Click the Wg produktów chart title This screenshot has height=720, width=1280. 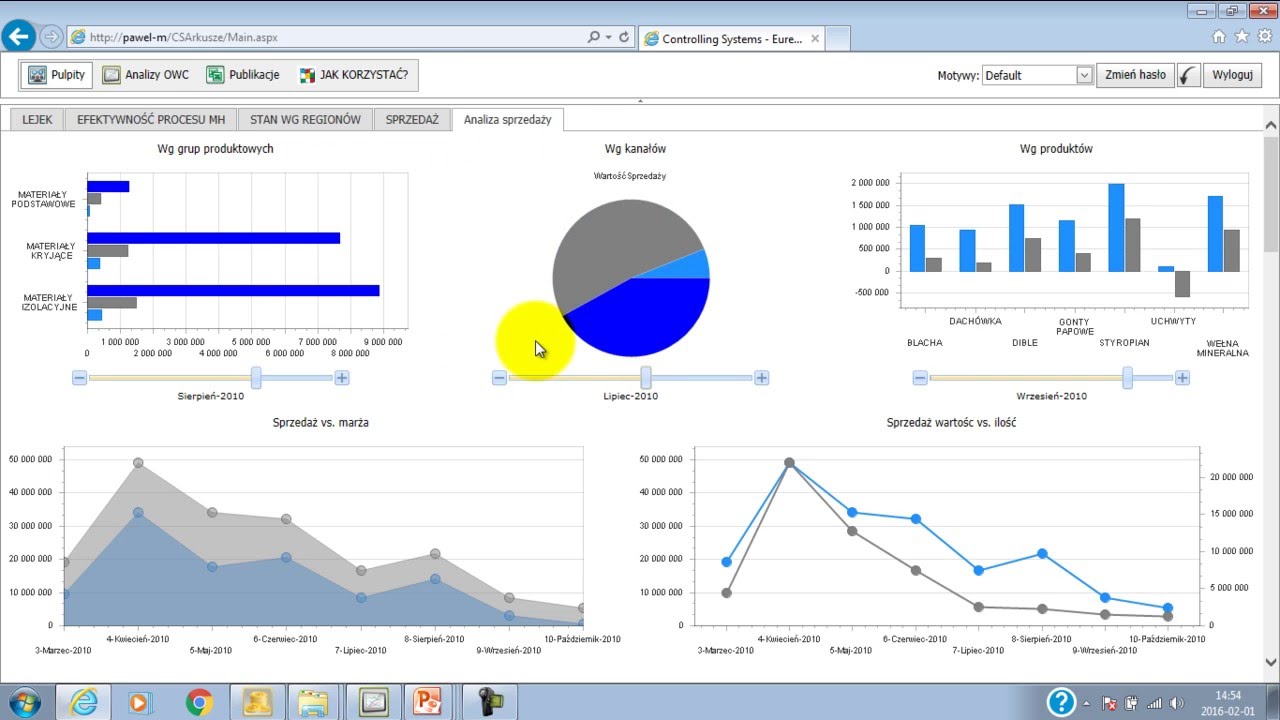tap(1056, 149)
